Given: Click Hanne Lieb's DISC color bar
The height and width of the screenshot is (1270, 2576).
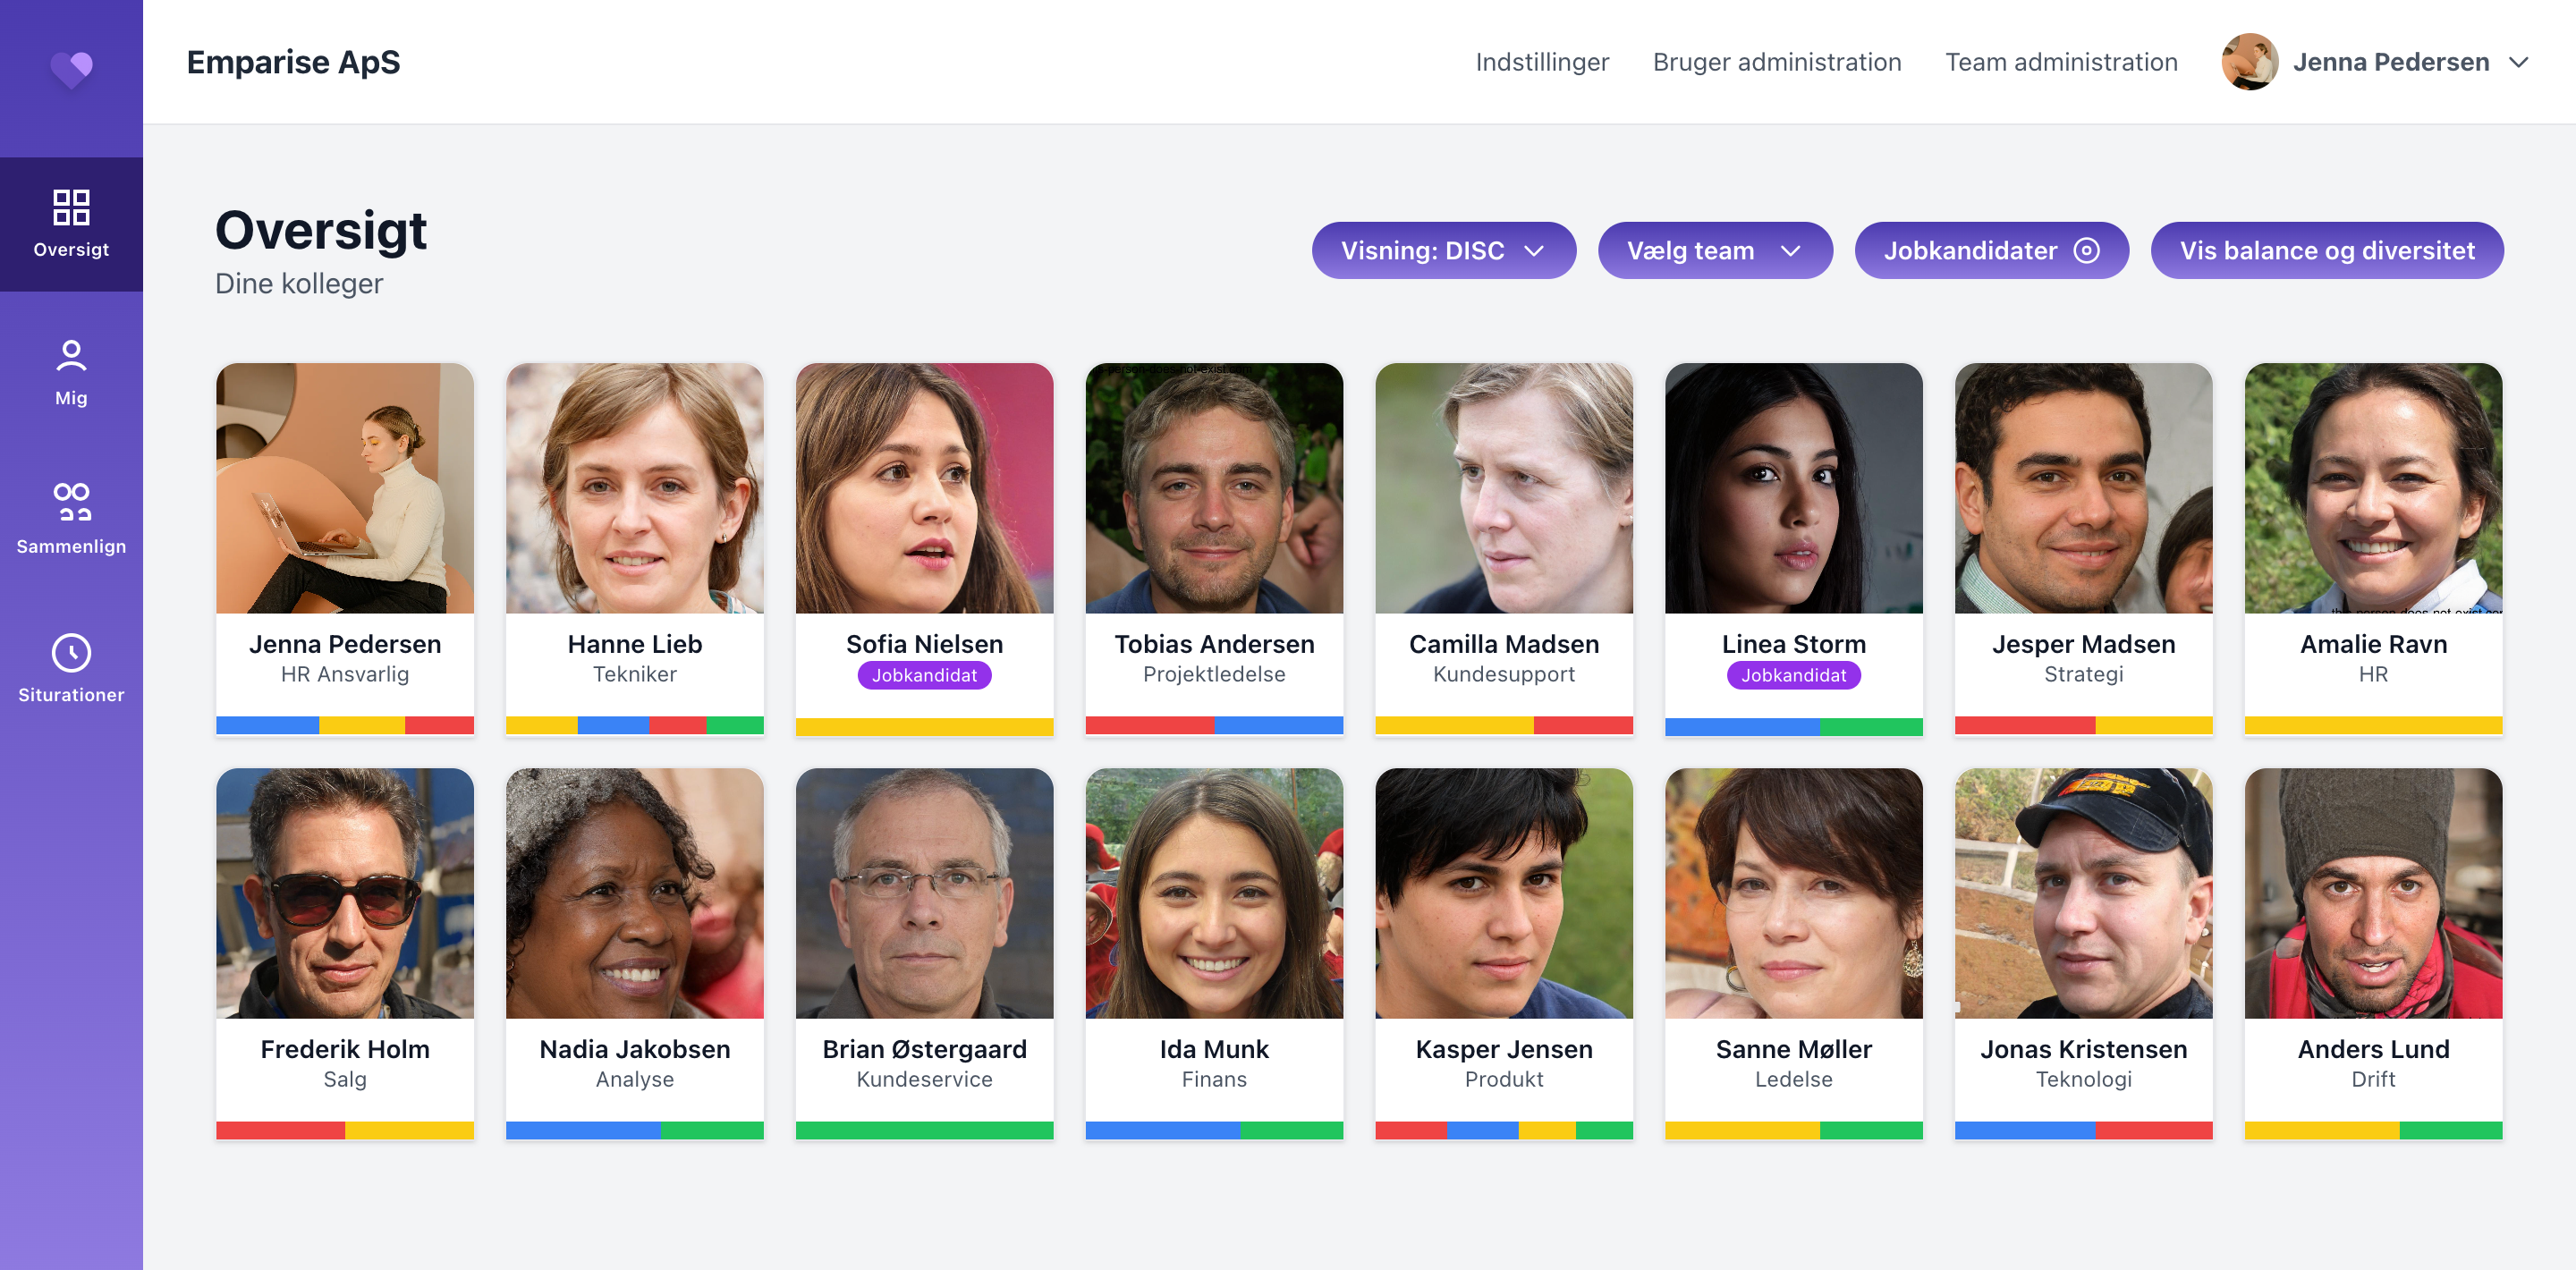Looking at the screenshot, I should (x=635, y=726).
